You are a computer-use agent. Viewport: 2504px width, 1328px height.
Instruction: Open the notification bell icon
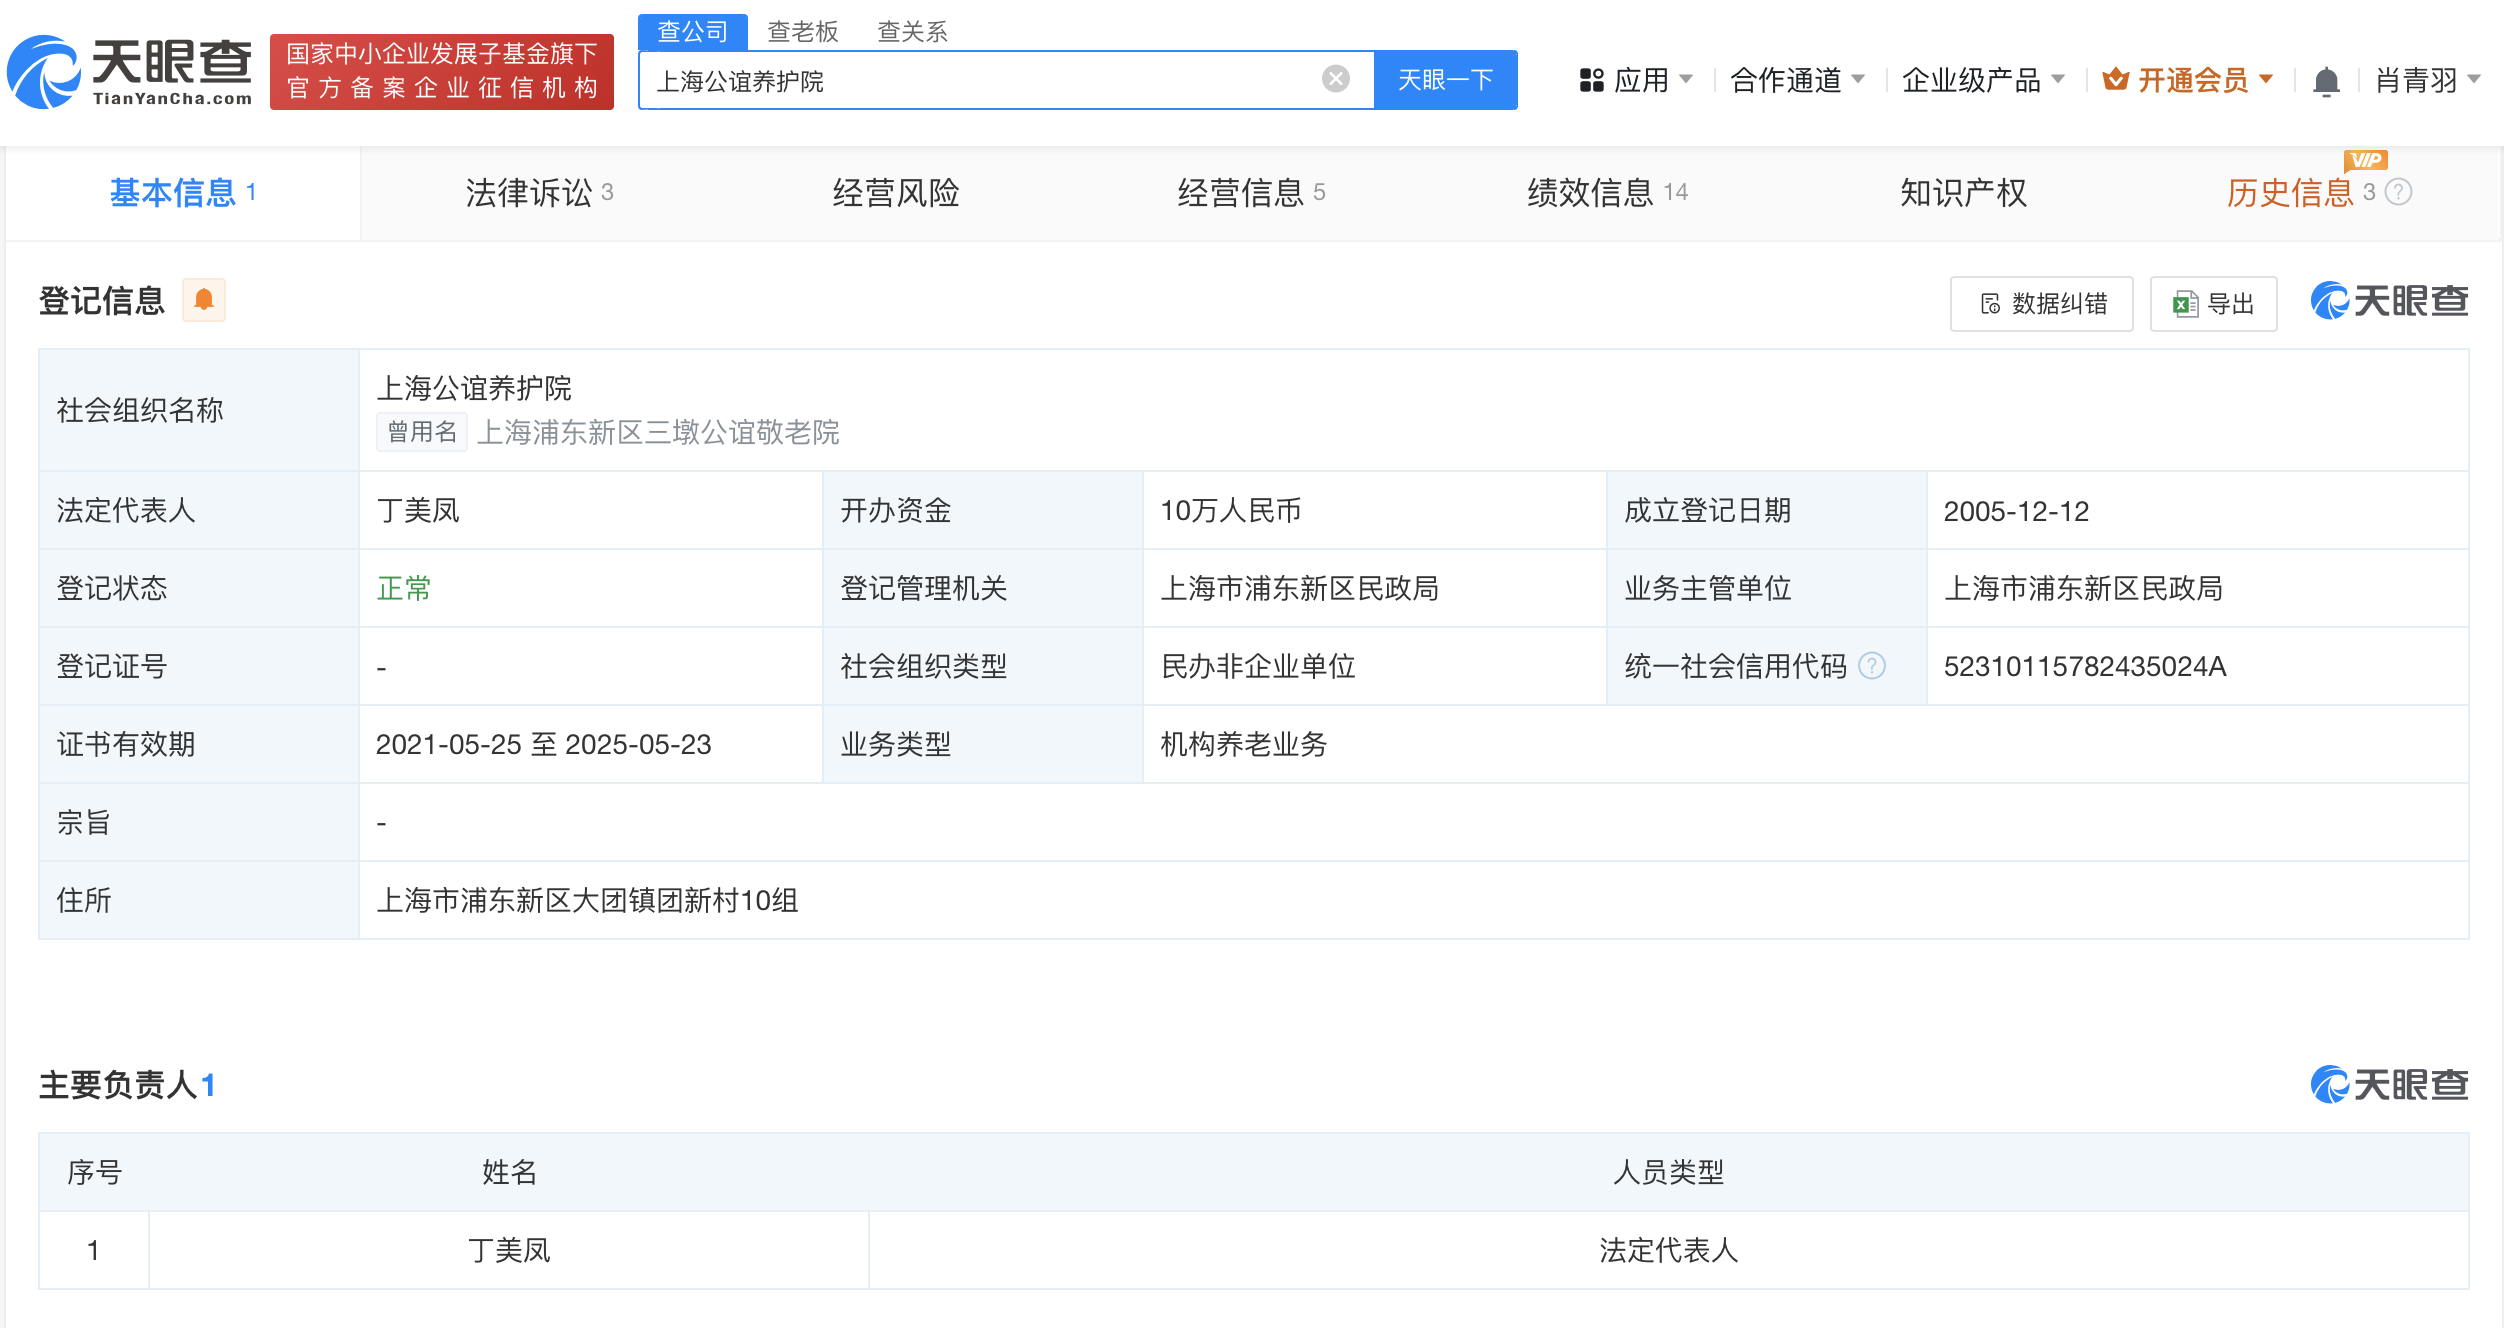(2326, 81)
